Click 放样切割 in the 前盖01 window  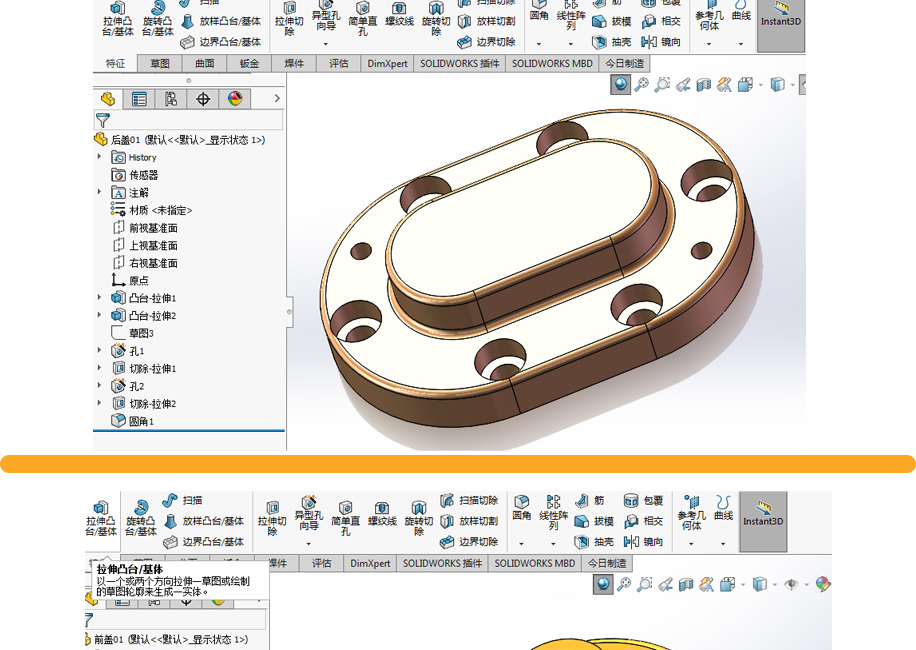[x=469, y=521]
